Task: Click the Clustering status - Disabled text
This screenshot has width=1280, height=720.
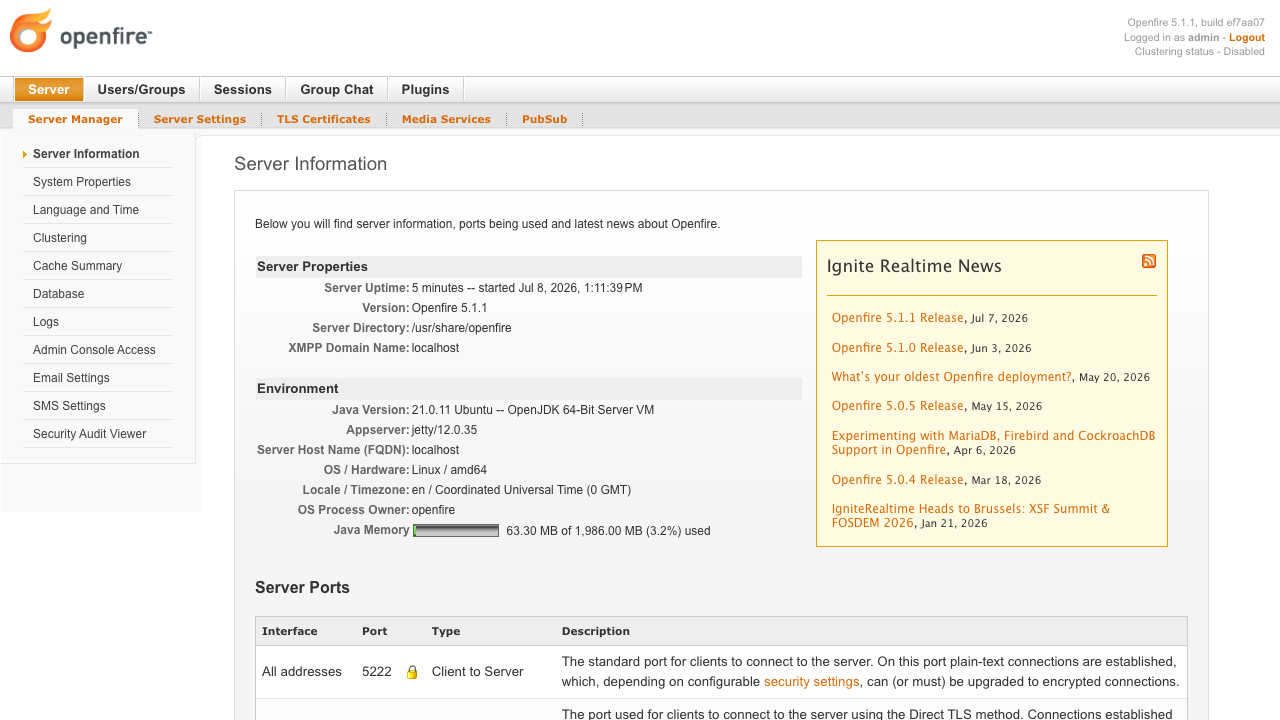Action: click(1200, 51)
